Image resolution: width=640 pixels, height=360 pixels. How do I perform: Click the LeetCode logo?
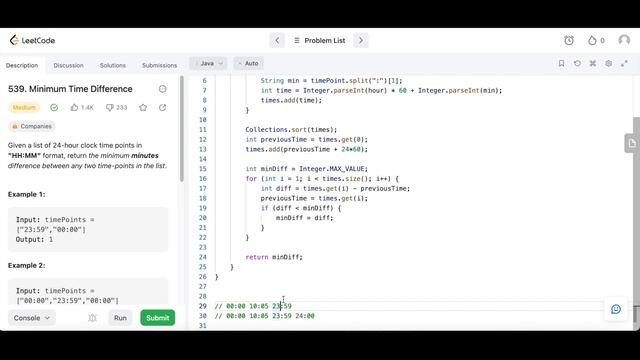click(x=32, y=40)
